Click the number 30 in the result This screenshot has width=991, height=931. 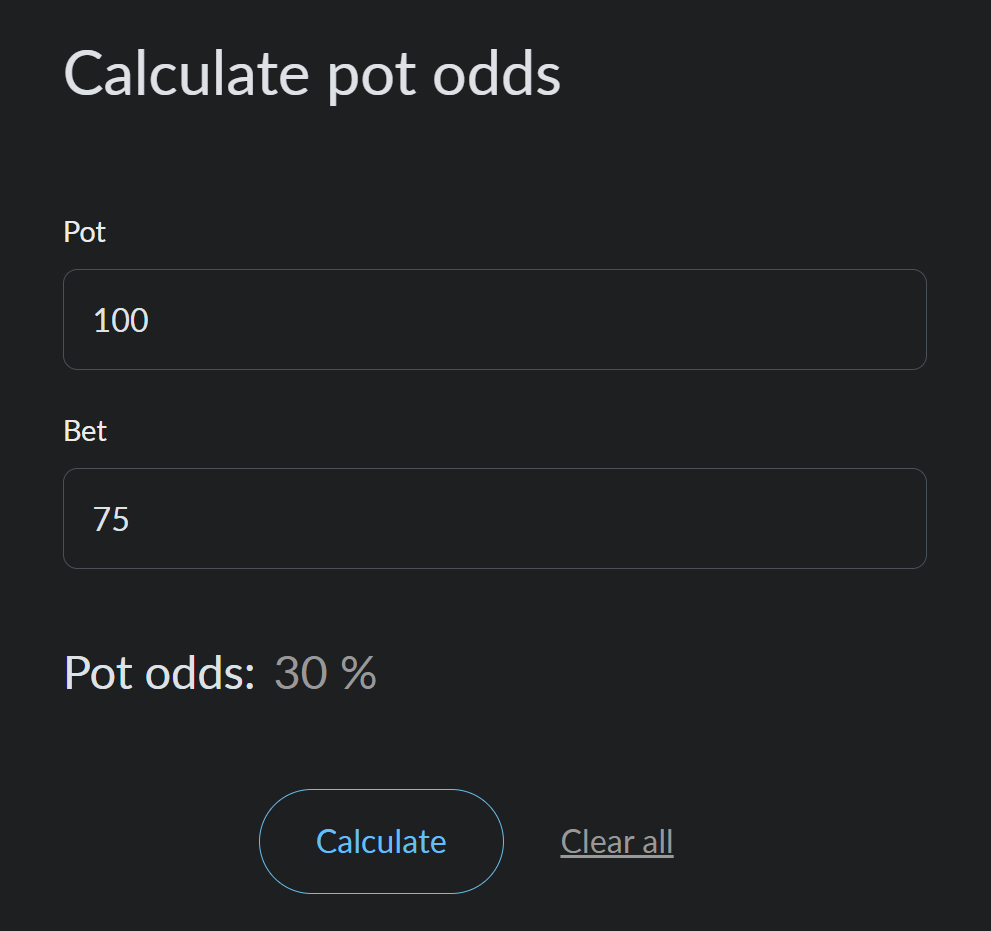[300, 673]
